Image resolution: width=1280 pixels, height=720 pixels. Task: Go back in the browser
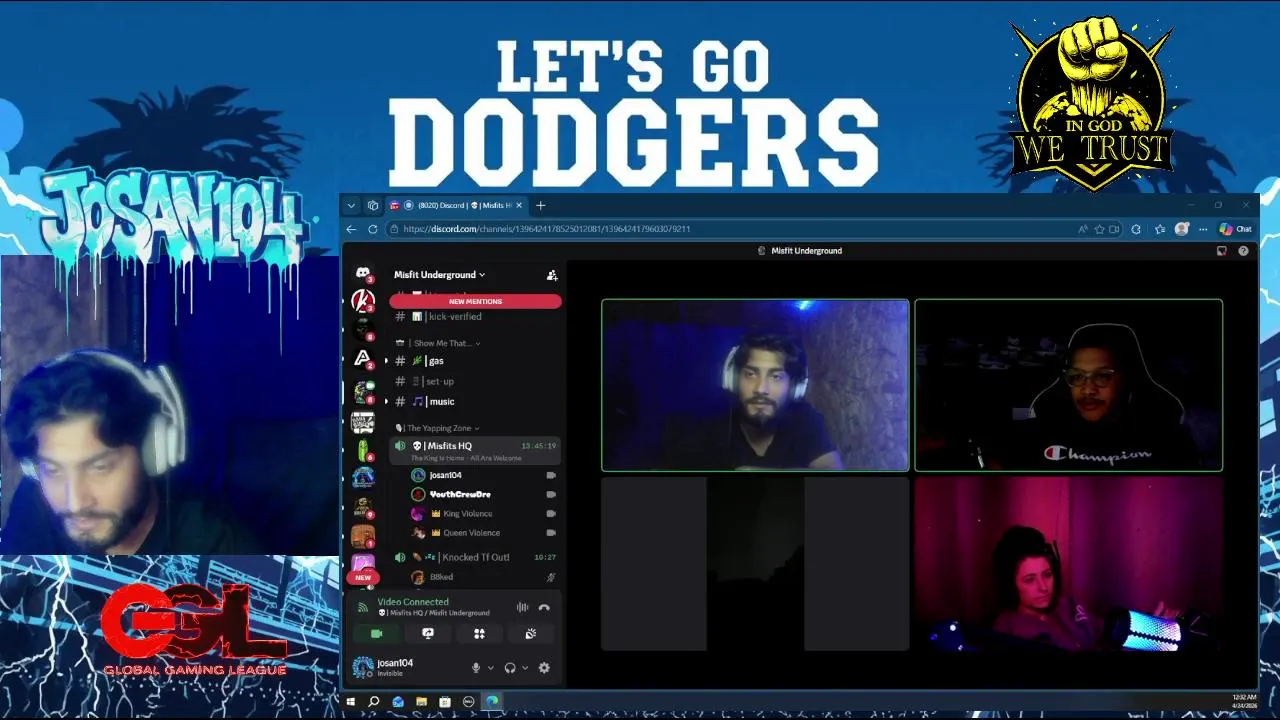[x=351, y=229]
